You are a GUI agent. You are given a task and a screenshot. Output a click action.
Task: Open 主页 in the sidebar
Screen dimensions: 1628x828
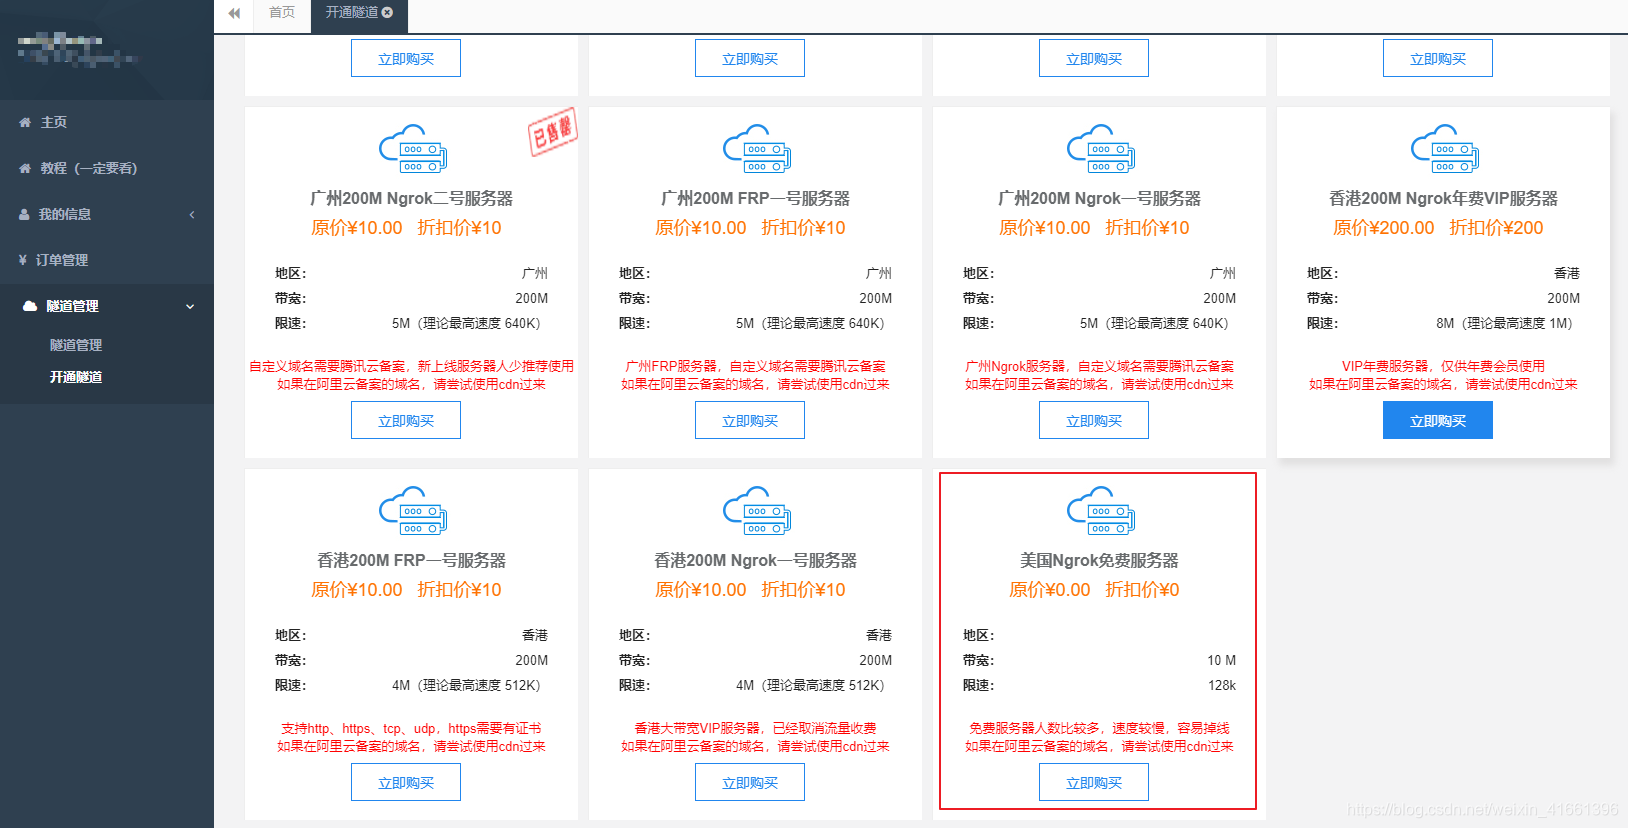(106, 122)
